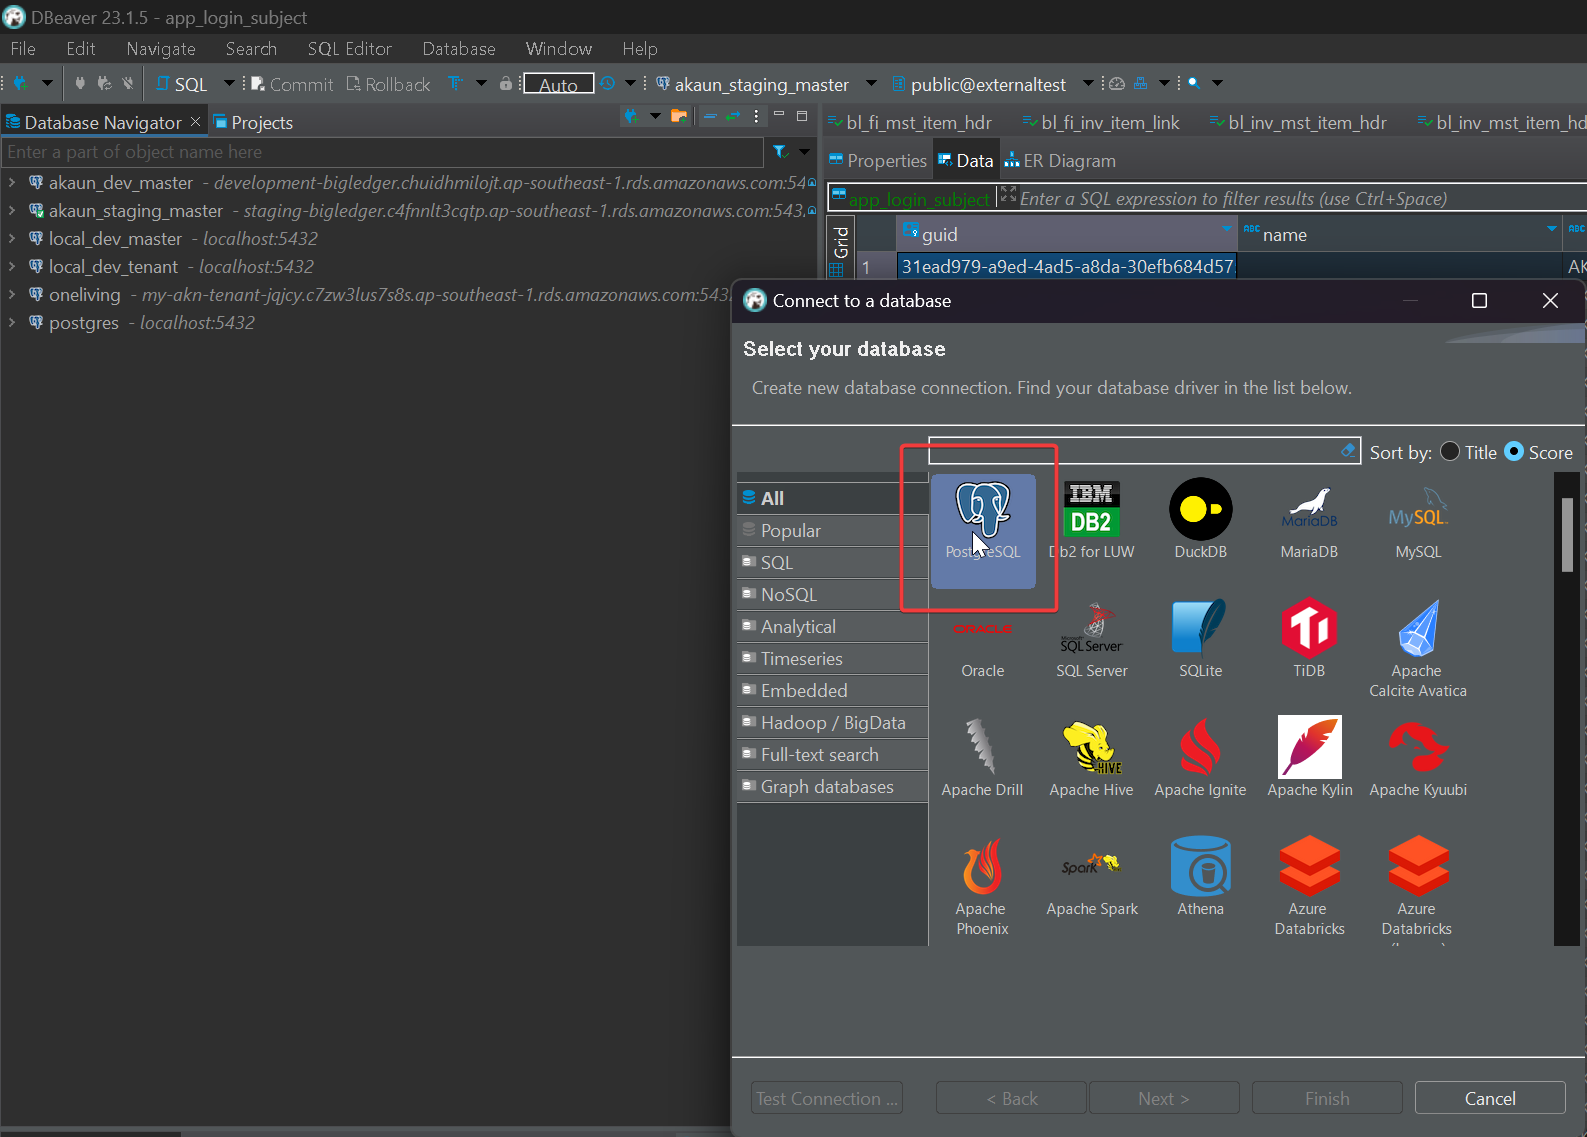The width and height of the screenshot is (1587, 1137).
Task: Open the active schema public@externaltest dropdown
Action: click(x=1088, y=84)
